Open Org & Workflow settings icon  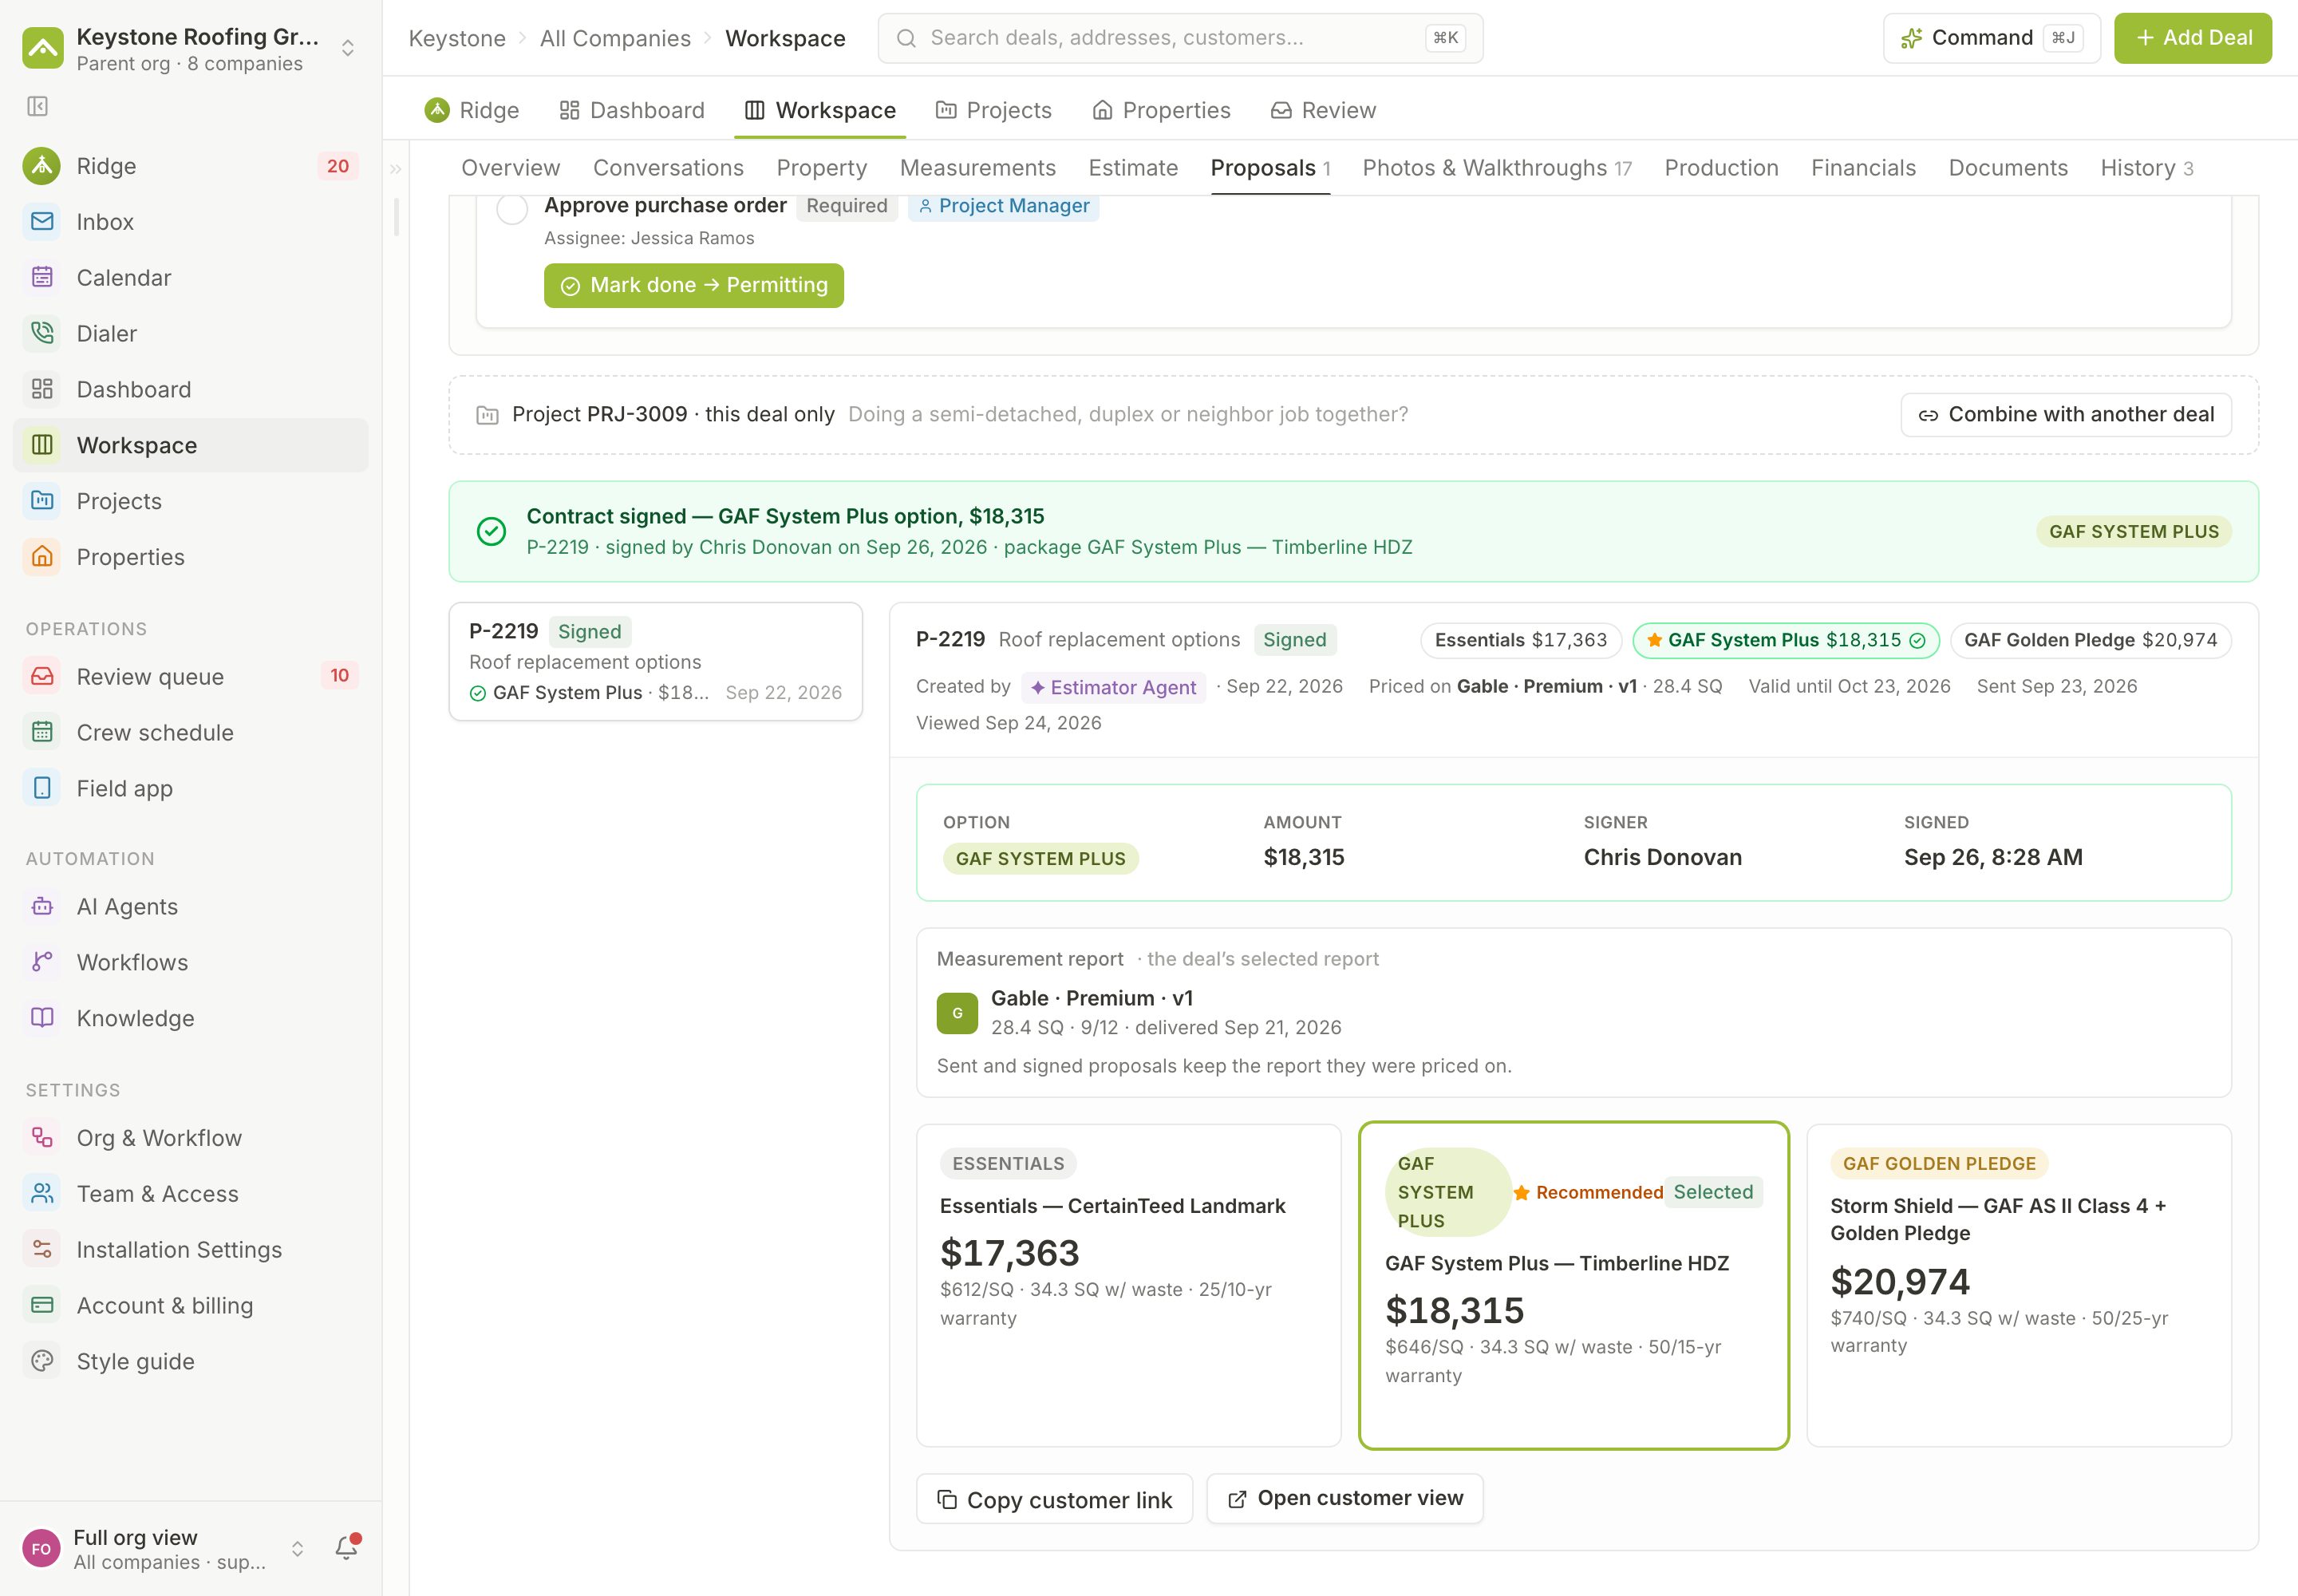[x=42, y=1138]
